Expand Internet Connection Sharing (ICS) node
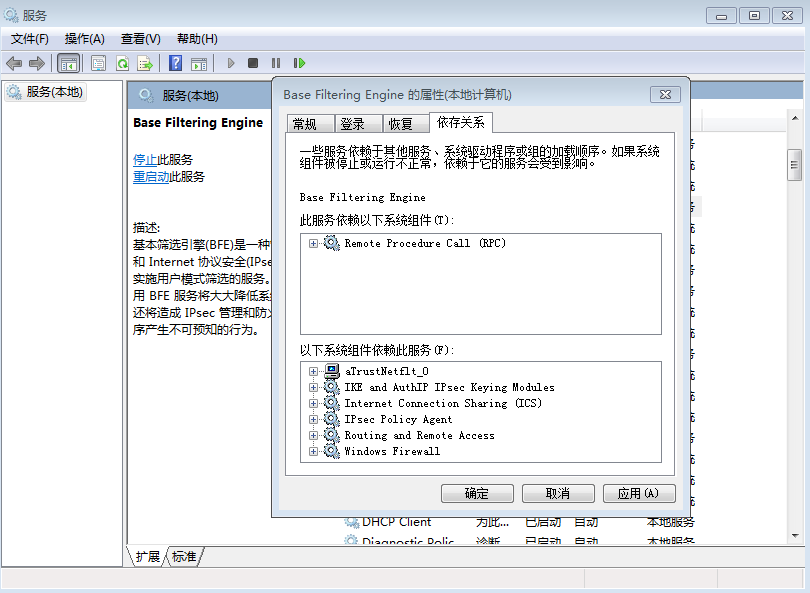 click(313, 403)
